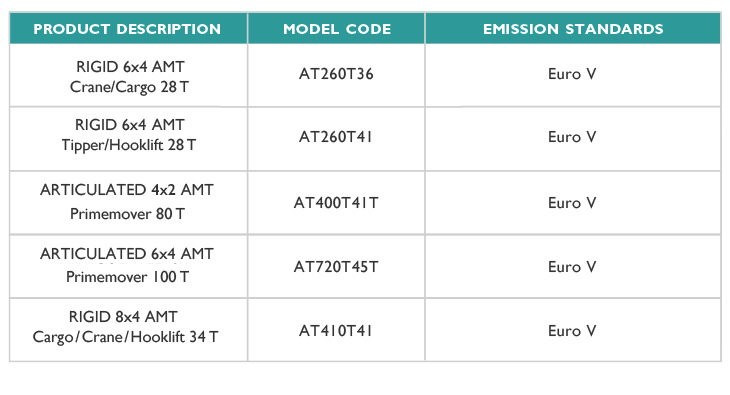
Task: Select the RIGID 6x4 AMT Crane/Cargo 28 T cell
Action: coord(128,76)
